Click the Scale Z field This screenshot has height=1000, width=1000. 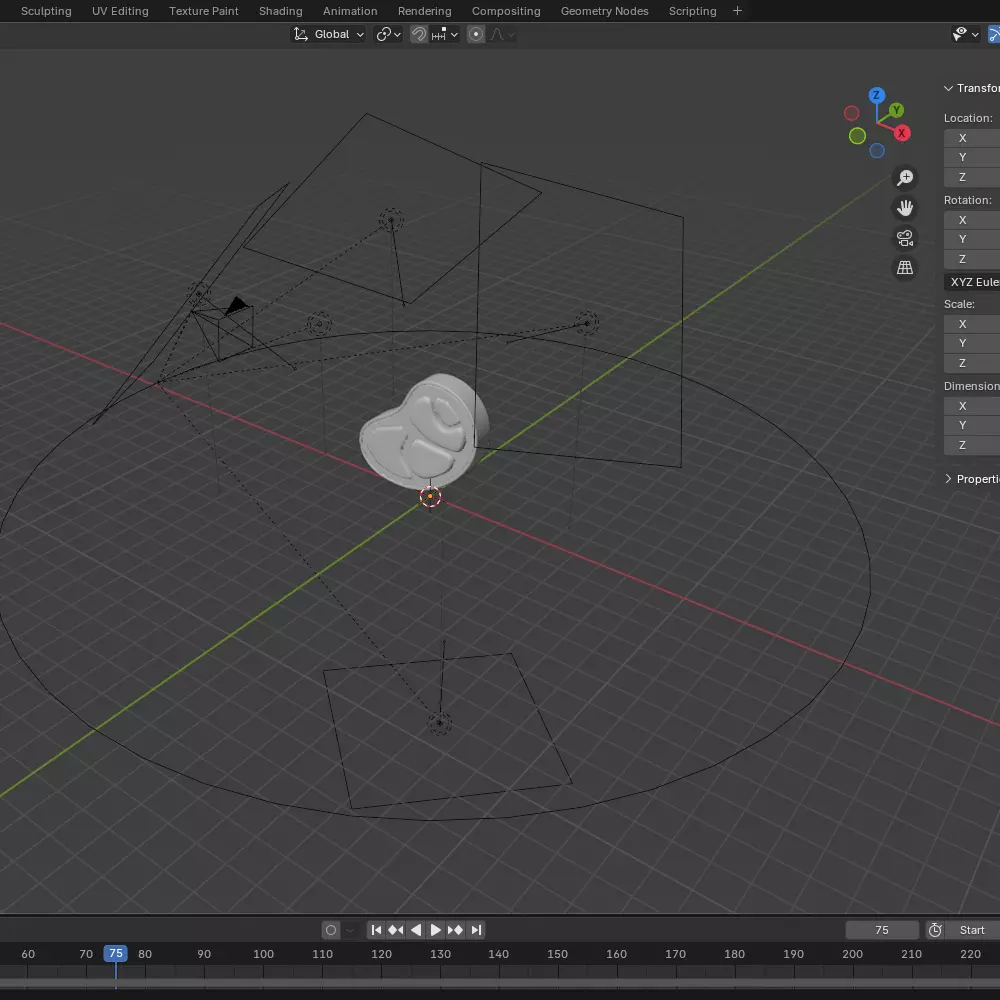tap(972, 363)
